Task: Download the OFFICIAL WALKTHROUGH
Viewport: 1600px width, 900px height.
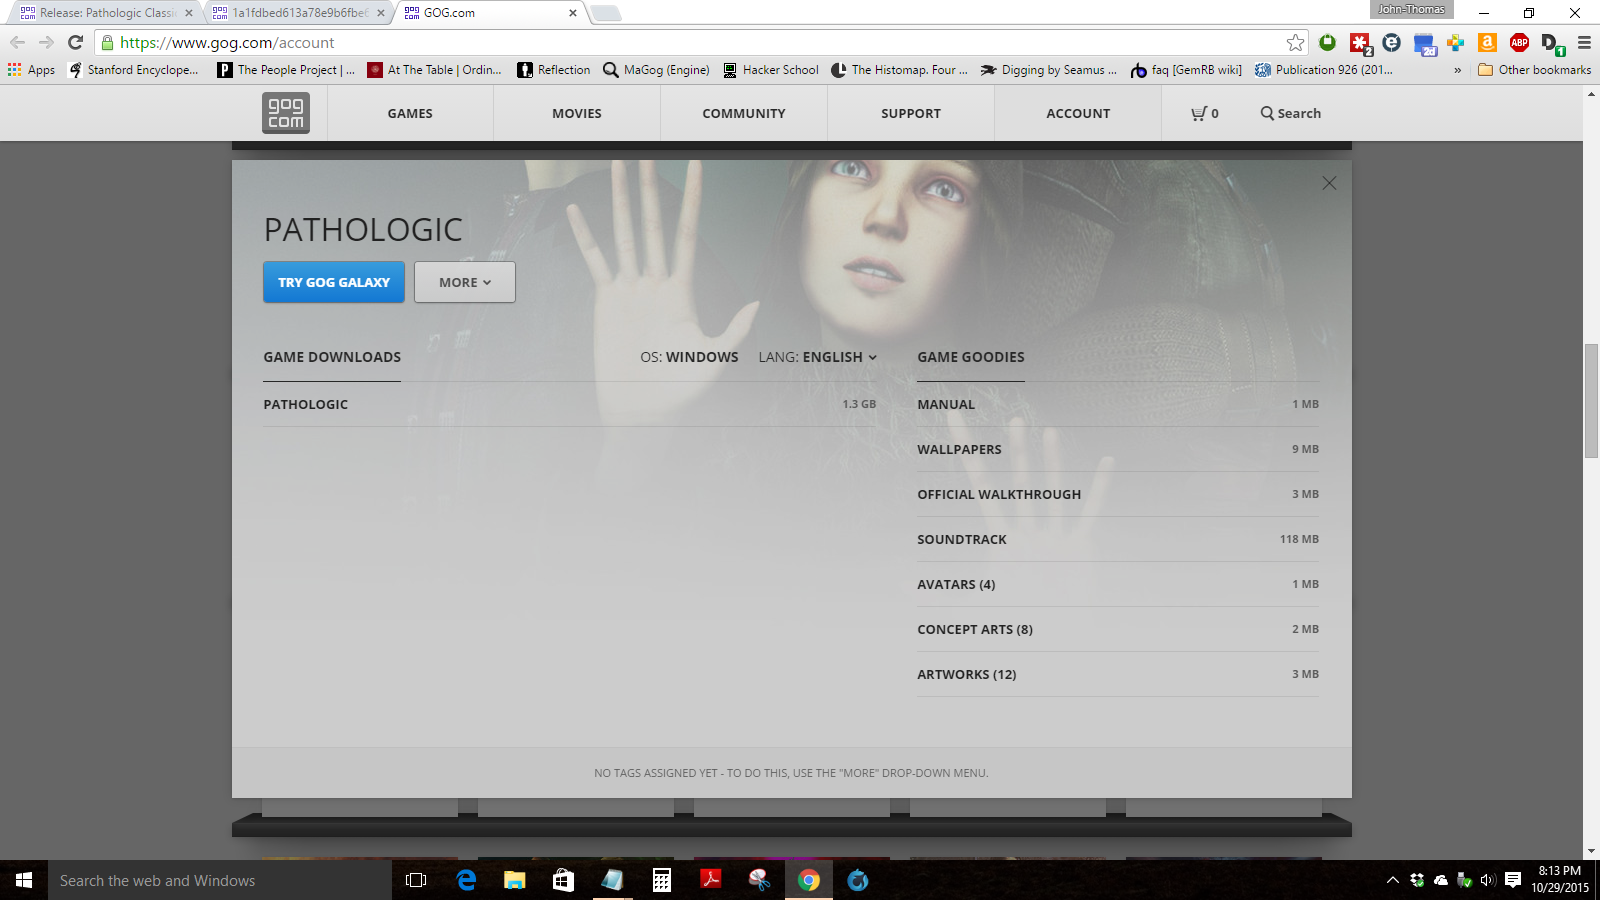Action: (1118, 494)
